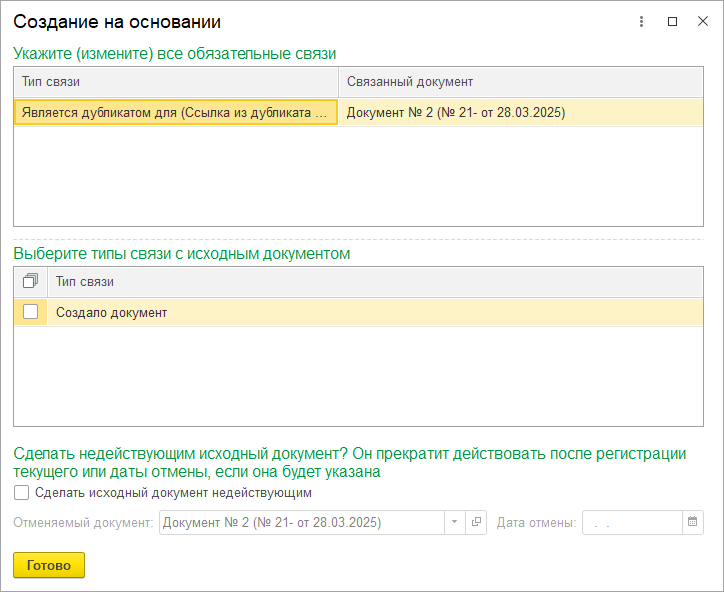Select the Является дубликатом для cell
The height and width of the screenshot is (592, 724).
click(x=175, y=113)
